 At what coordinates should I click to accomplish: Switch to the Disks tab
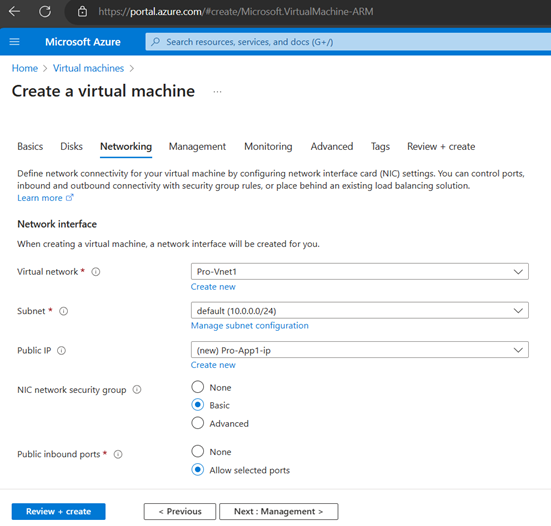(71, 147)
